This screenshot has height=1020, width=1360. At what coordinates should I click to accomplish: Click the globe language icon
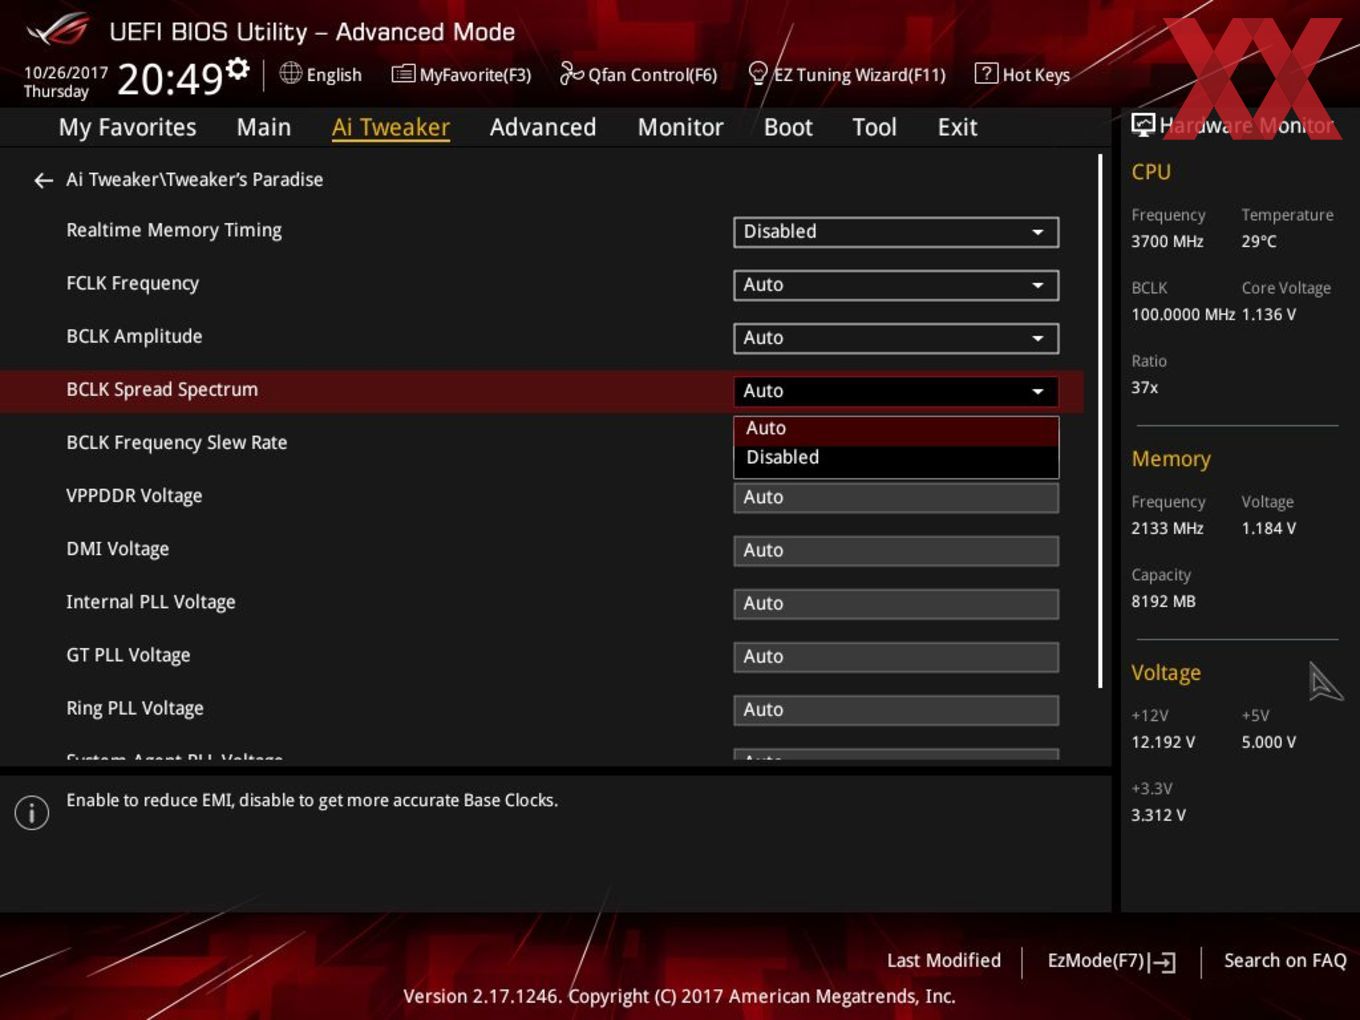290,73
